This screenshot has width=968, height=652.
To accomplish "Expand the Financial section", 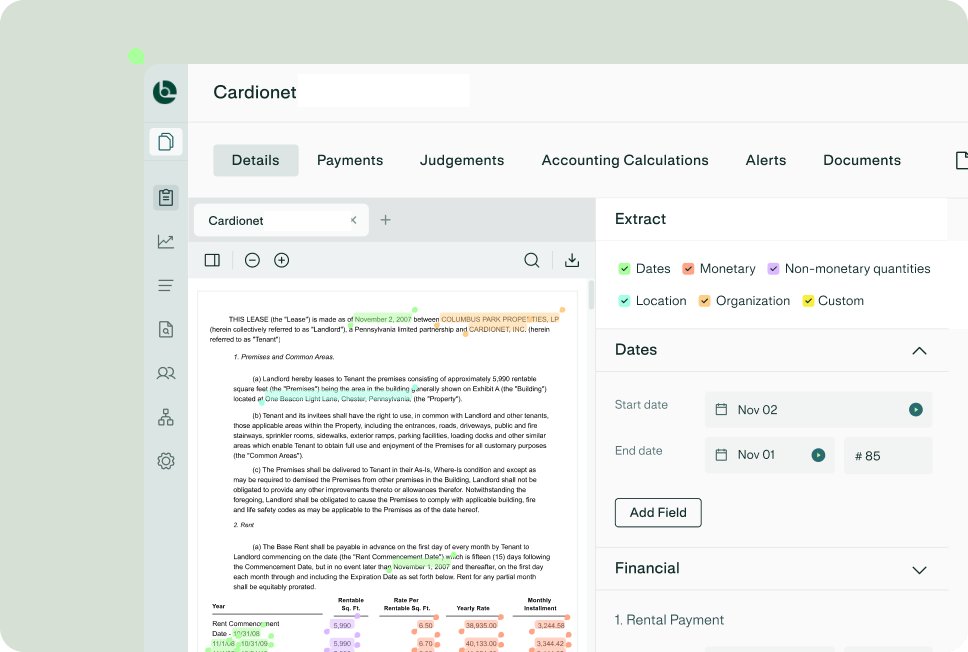I will tap(919, 570).
